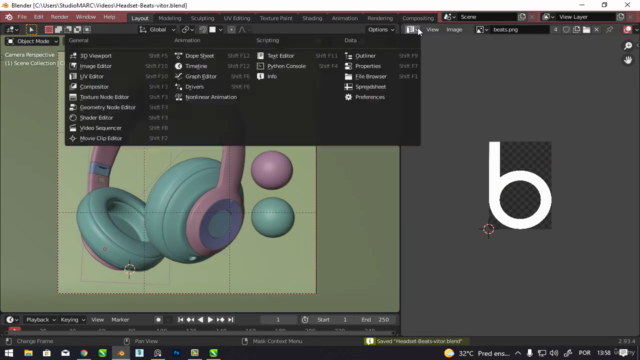This screenshot has width=640, height=360.
Task: Open Chrome from Windows taskbar
Action: click(x=84, y=353)
